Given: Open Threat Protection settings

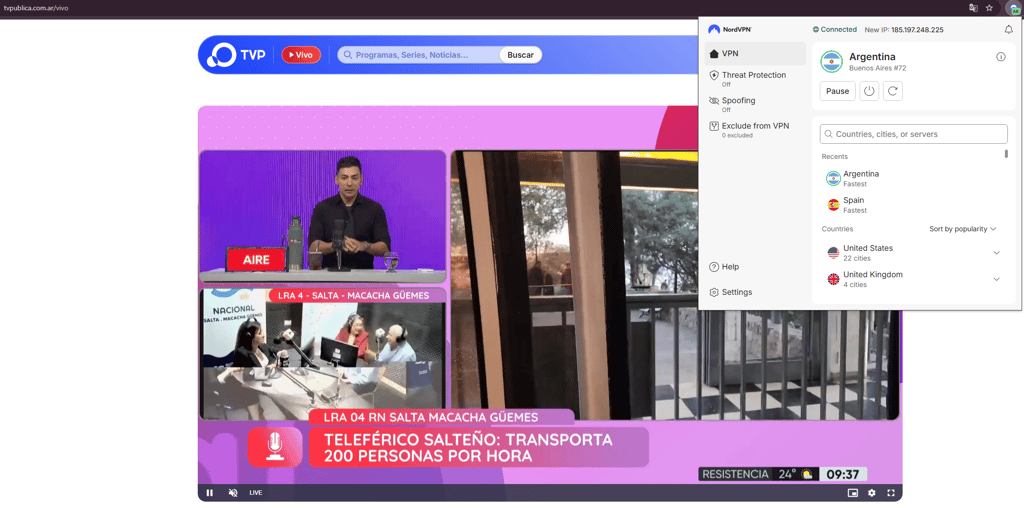Looking at the screenshot, I should (x=756, y=78).
